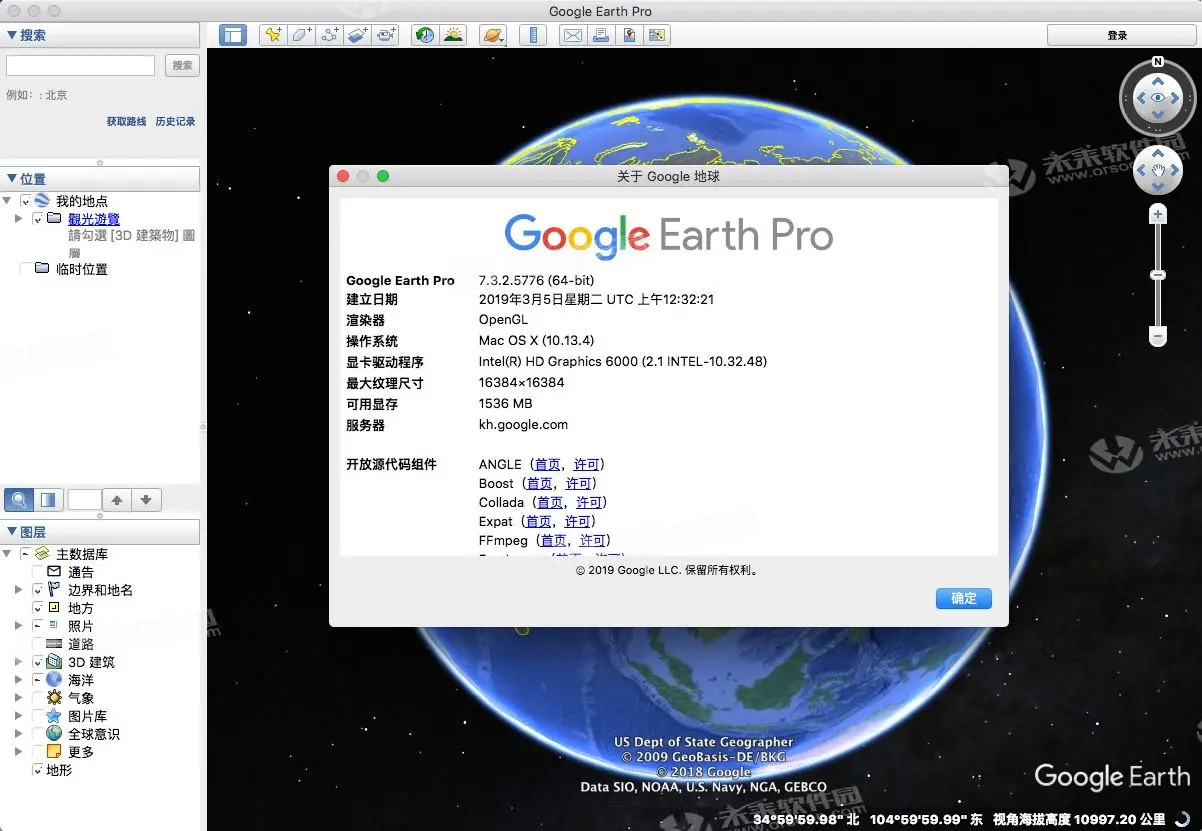Click the 搜索 search button

point(182,65)
